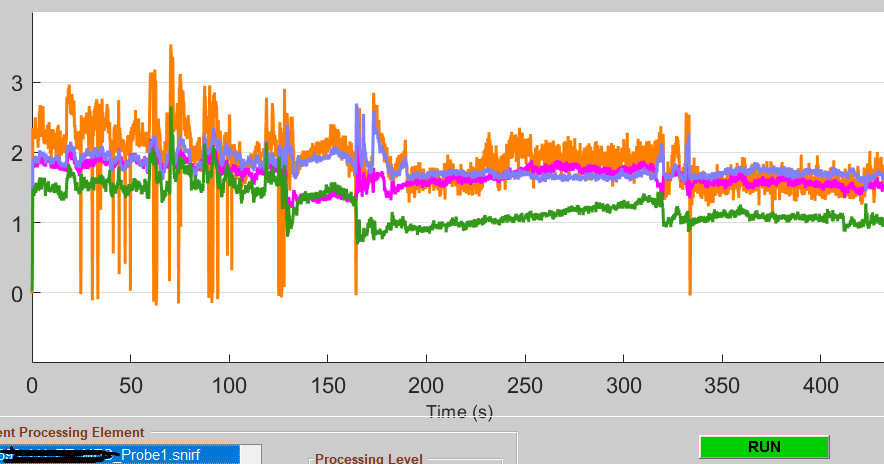Click the purple spike near 165 seconds
The image size is (884, 464).
(x=357, y=108)
